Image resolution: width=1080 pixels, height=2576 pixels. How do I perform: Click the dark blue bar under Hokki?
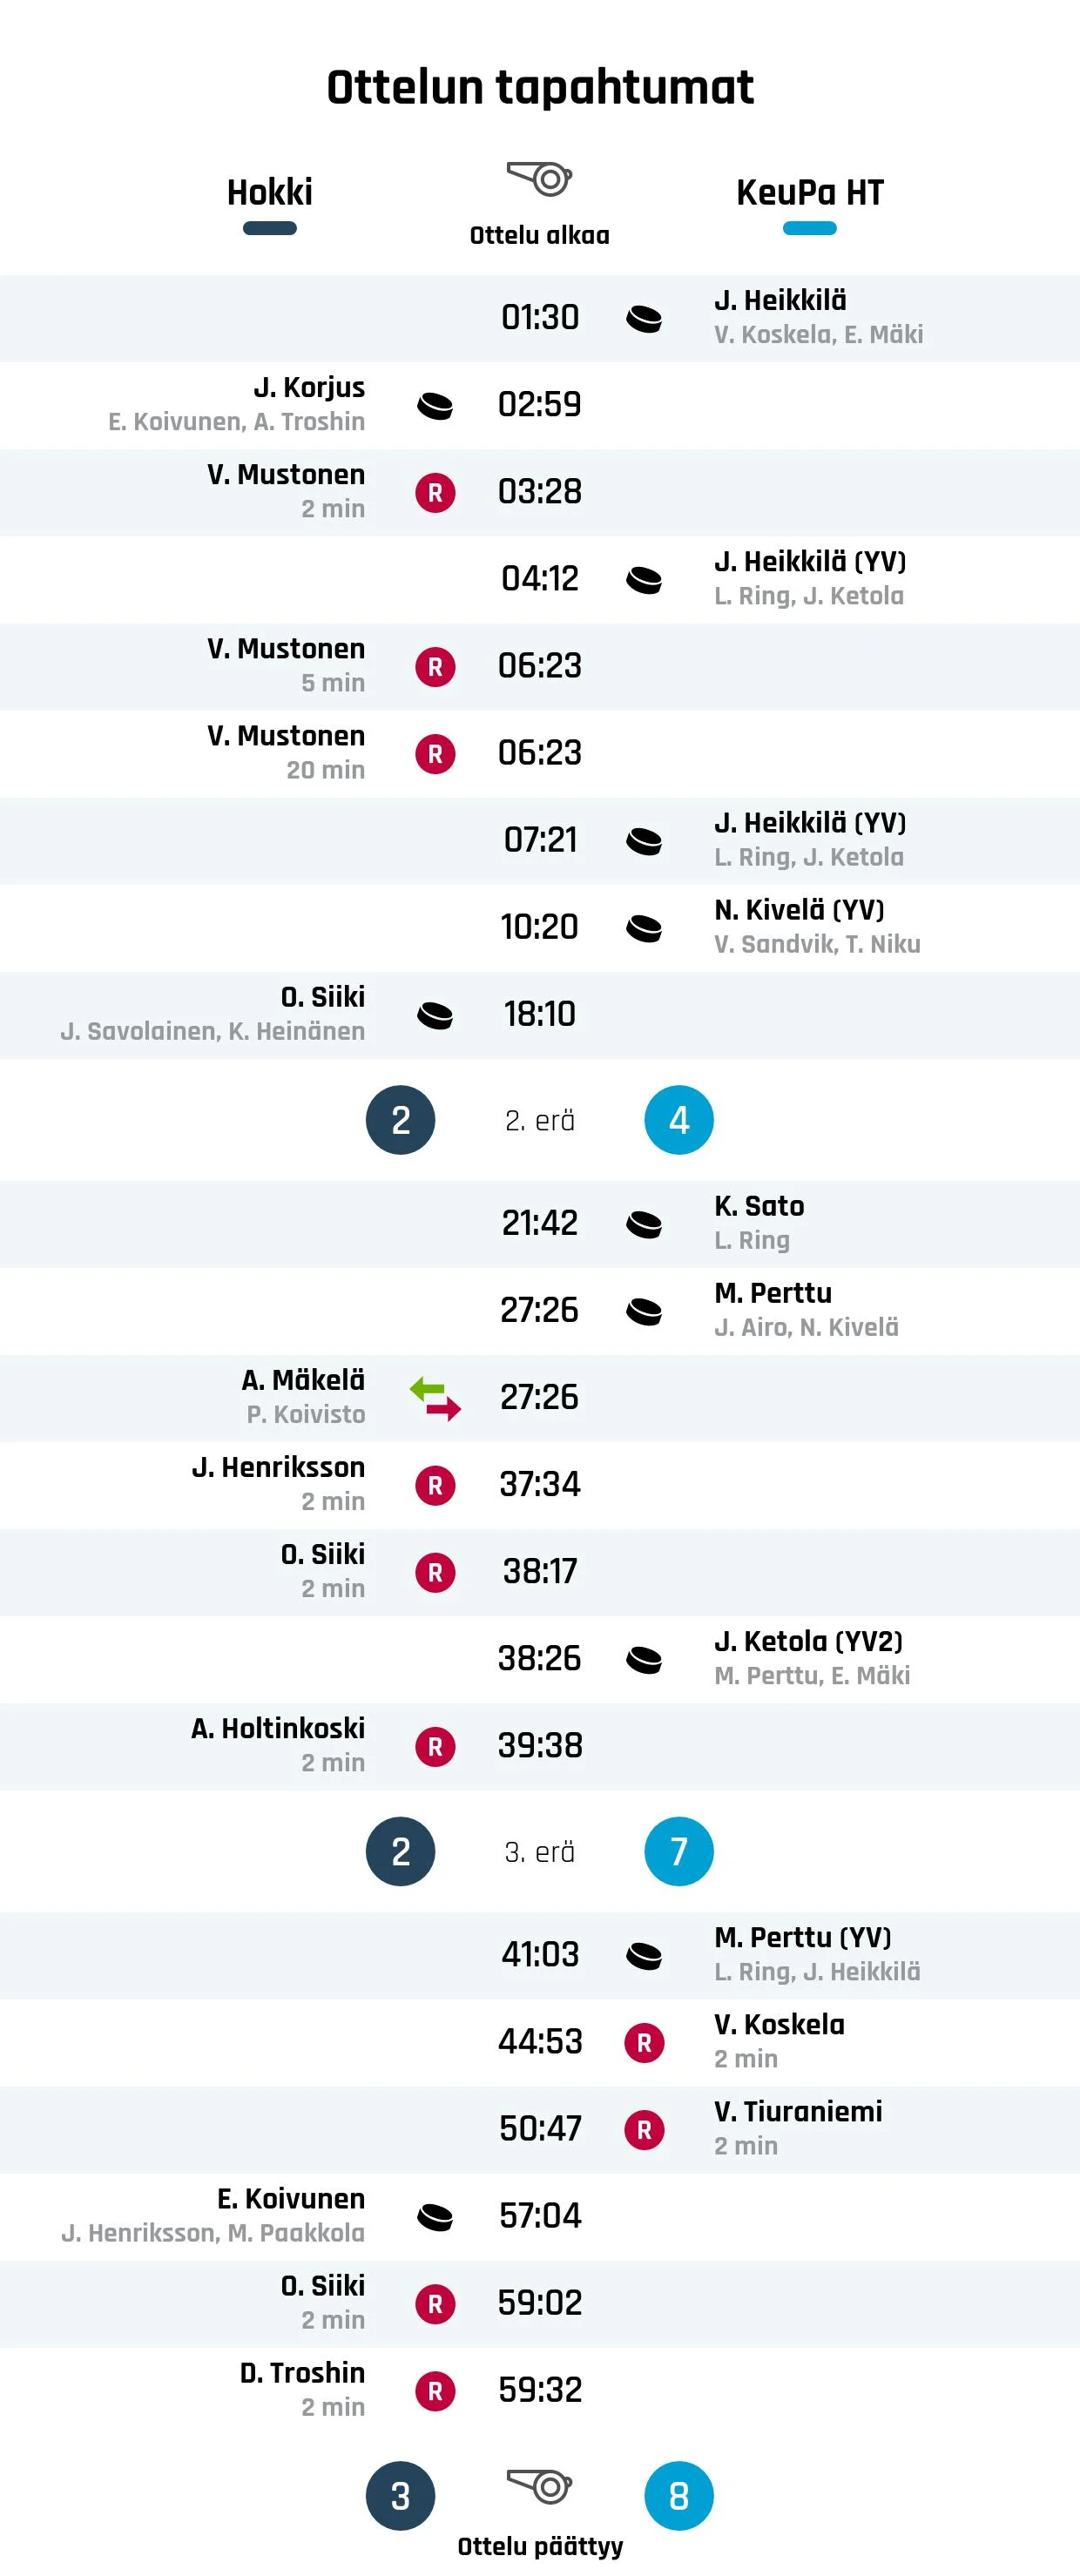[270, 228]
